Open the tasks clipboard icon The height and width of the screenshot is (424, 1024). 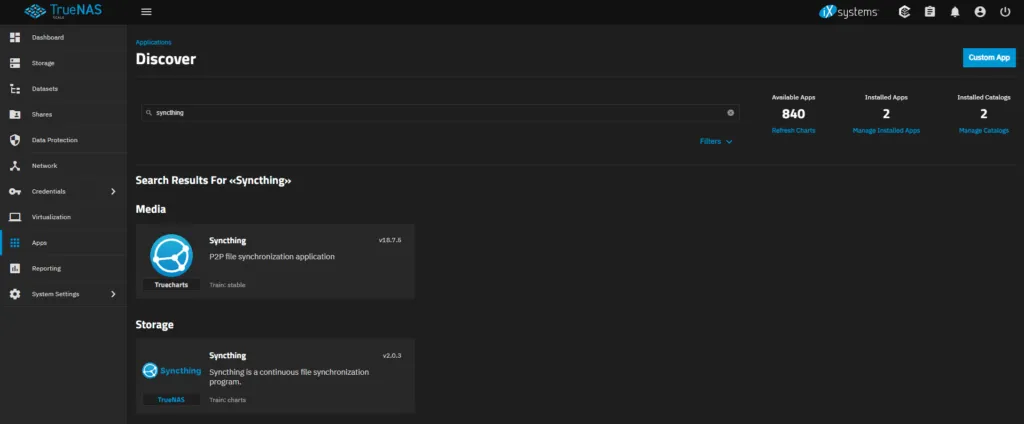[930, 12]
